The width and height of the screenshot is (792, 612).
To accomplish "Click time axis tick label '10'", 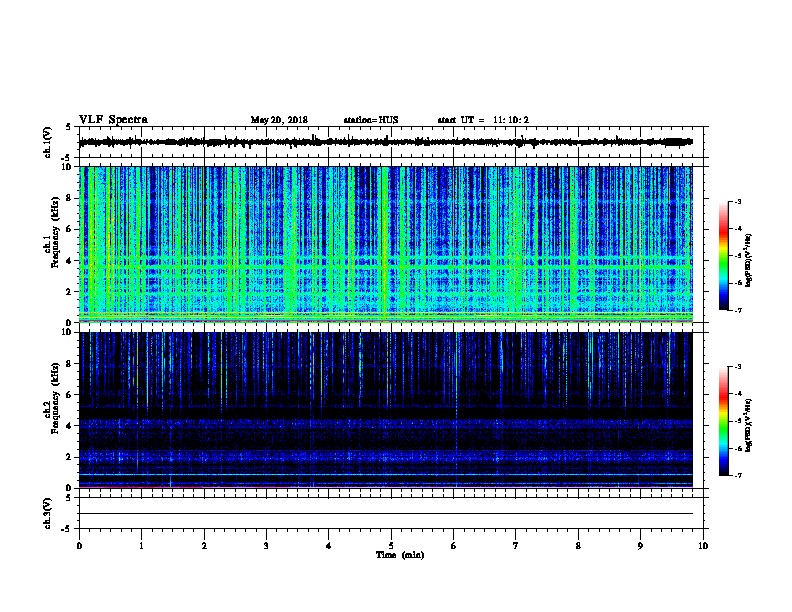I will [703, 546].
